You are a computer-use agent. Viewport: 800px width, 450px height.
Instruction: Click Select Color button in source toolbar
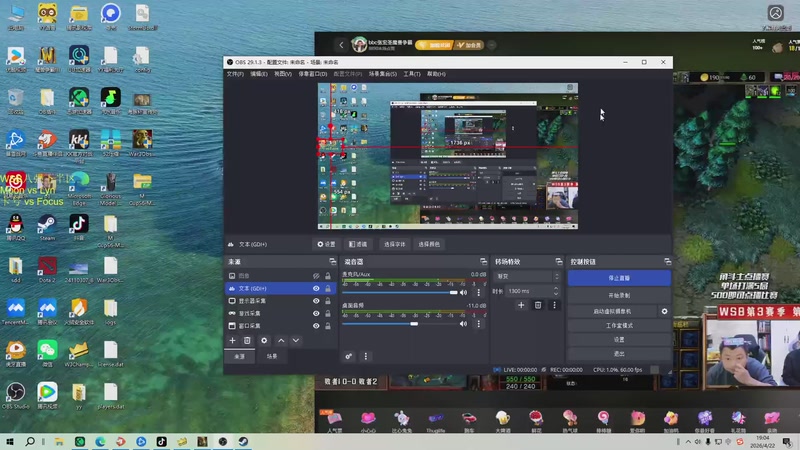(x=429, y=244)
